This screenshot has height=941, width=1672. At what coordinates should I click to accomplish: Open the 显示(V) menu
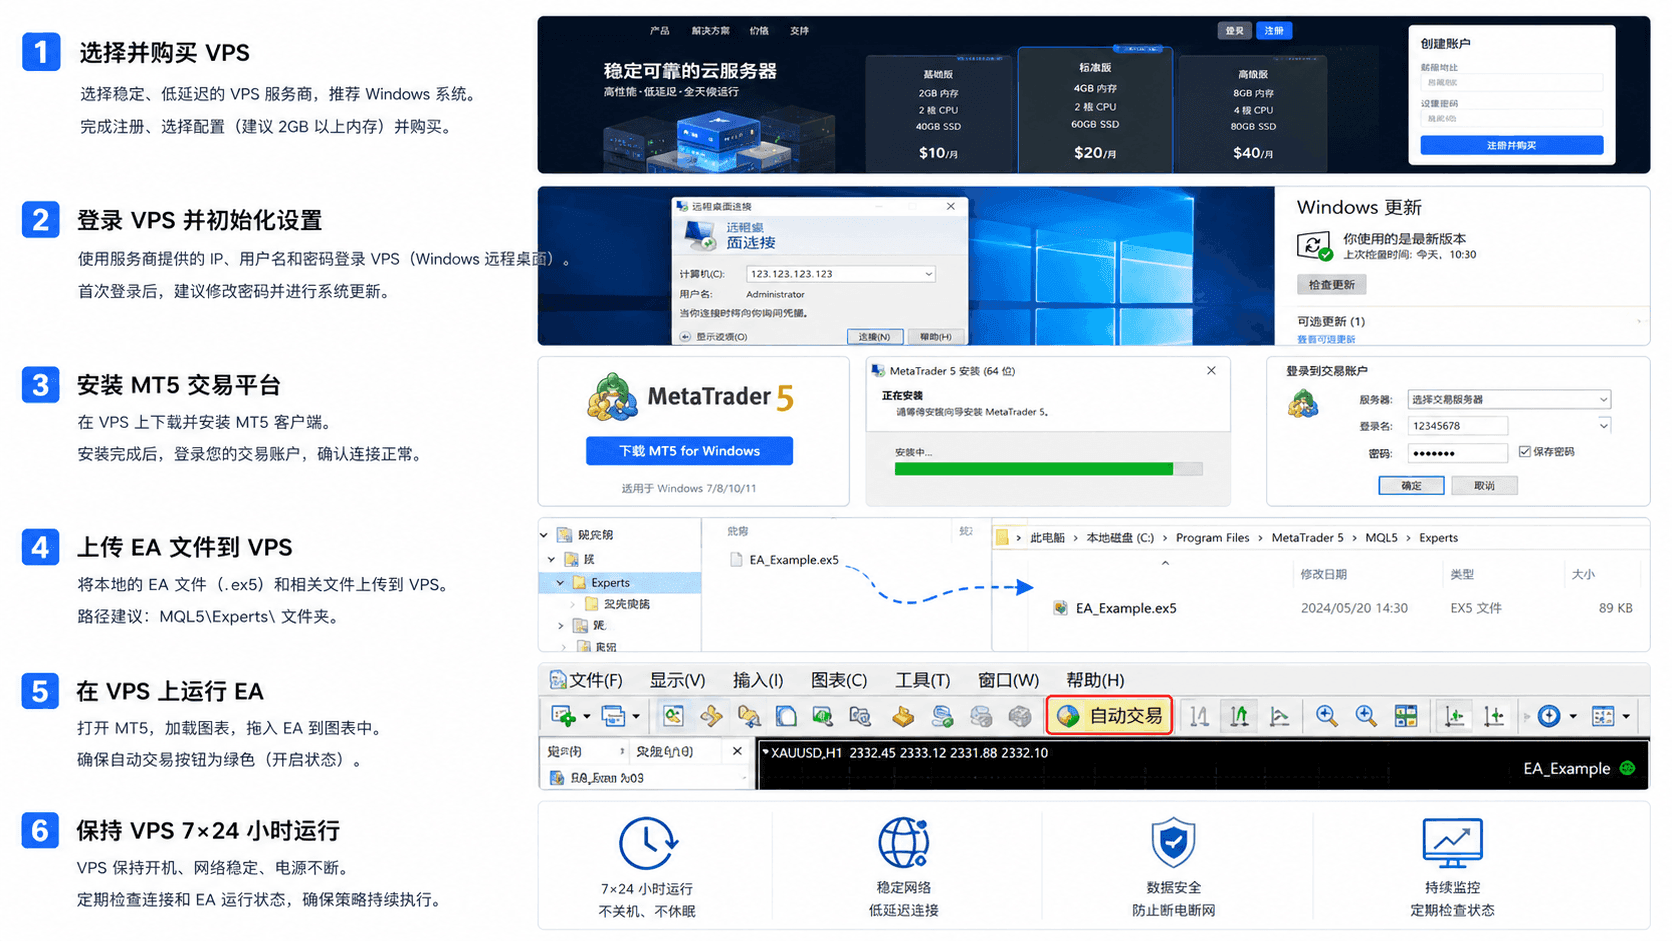pyautogui.click(x=677, y=680)
